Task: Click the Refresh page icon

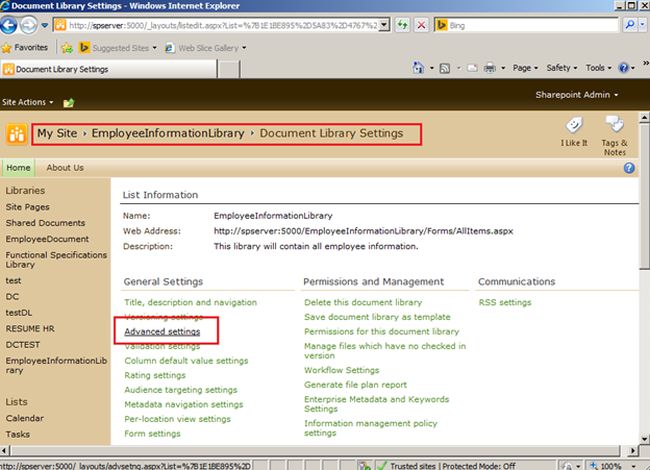Action: 402,25
